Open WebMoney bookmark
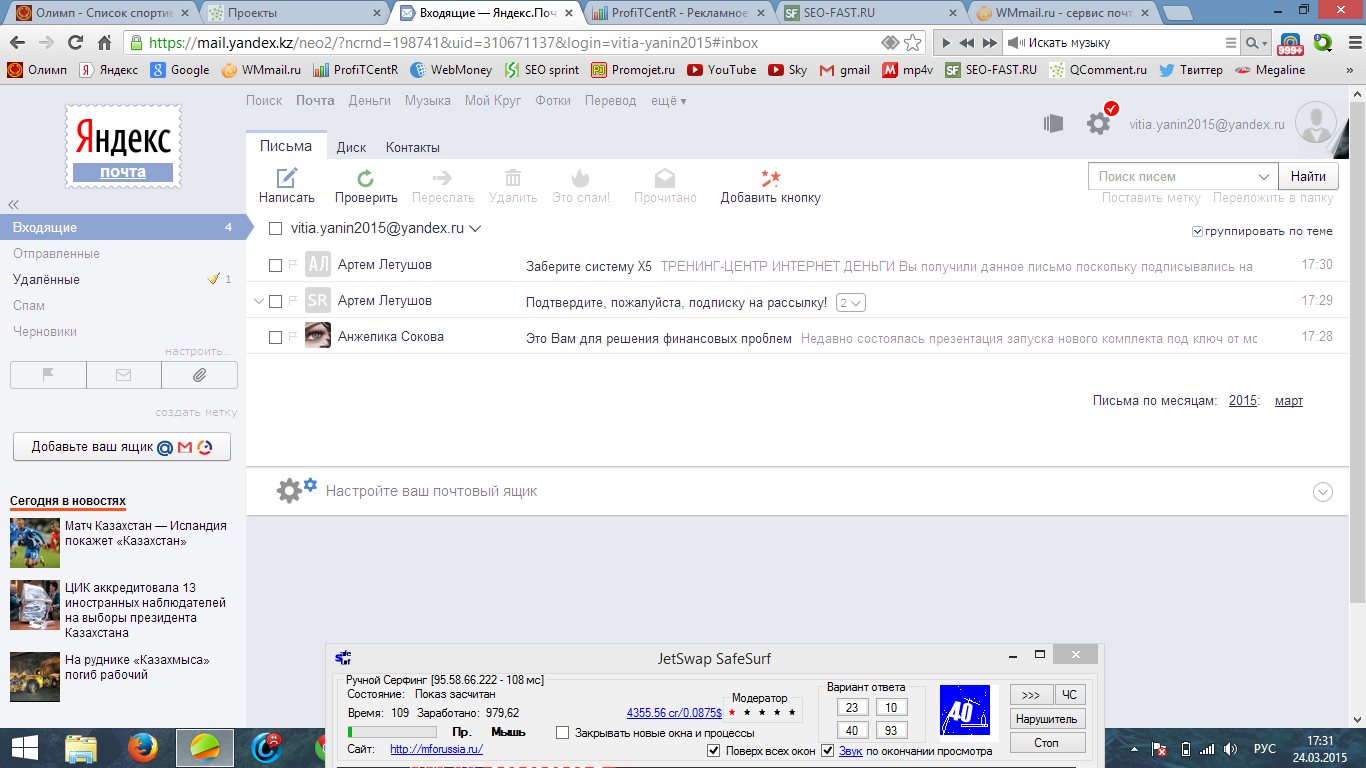This screenshot has width=1366, height=768. (x=451, y=70)
